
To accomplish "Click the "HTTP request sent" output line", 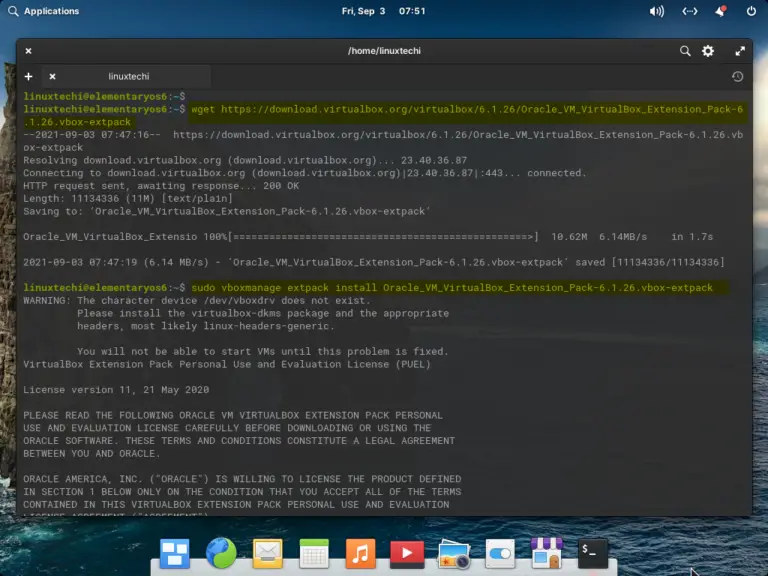I will coord(161,186).
